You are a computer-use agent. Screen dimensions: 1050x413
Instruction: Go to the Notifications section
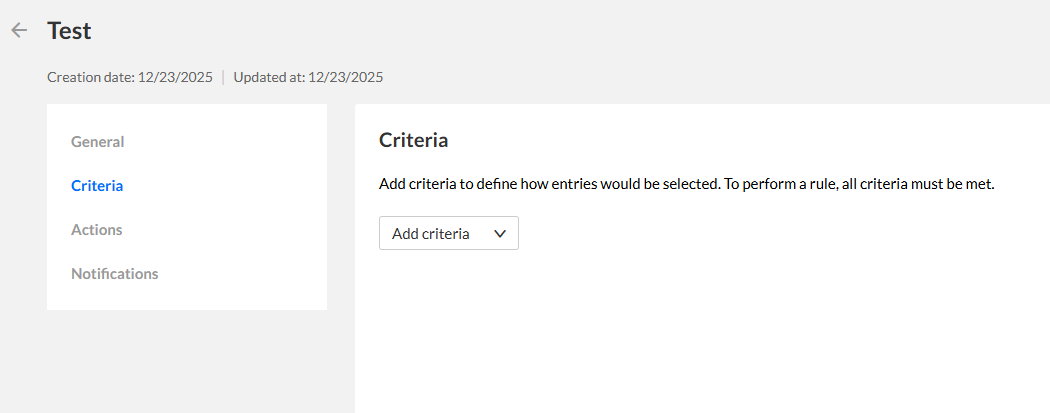pyautogui.click(x=115, y=274)
